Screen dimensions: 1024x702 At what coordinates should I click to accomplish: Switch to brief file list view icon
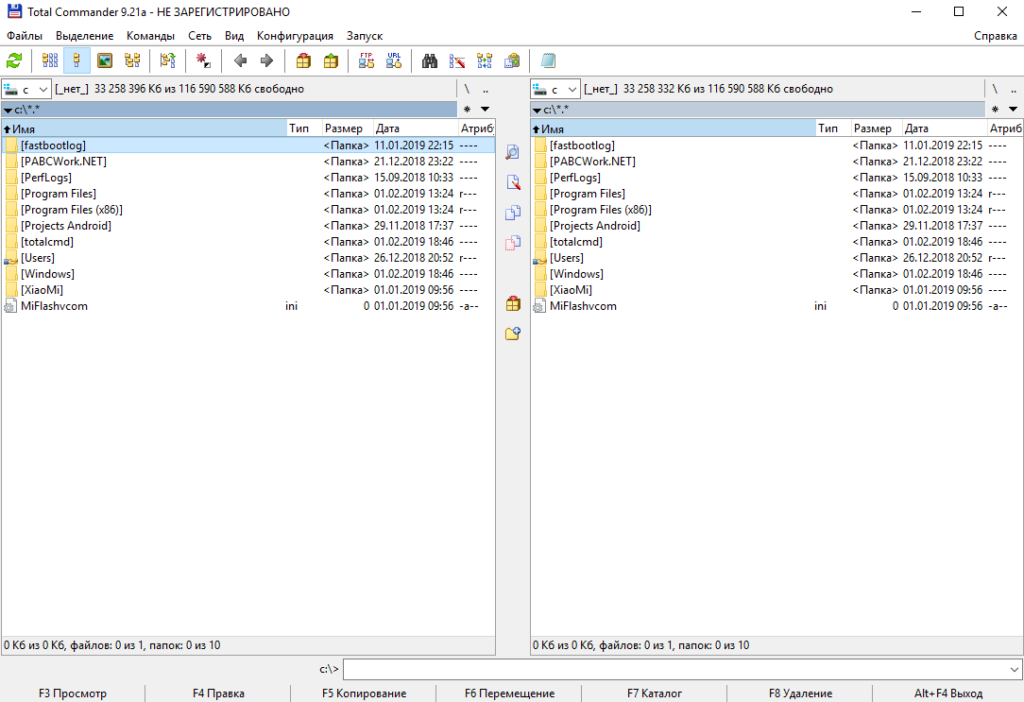50,61
